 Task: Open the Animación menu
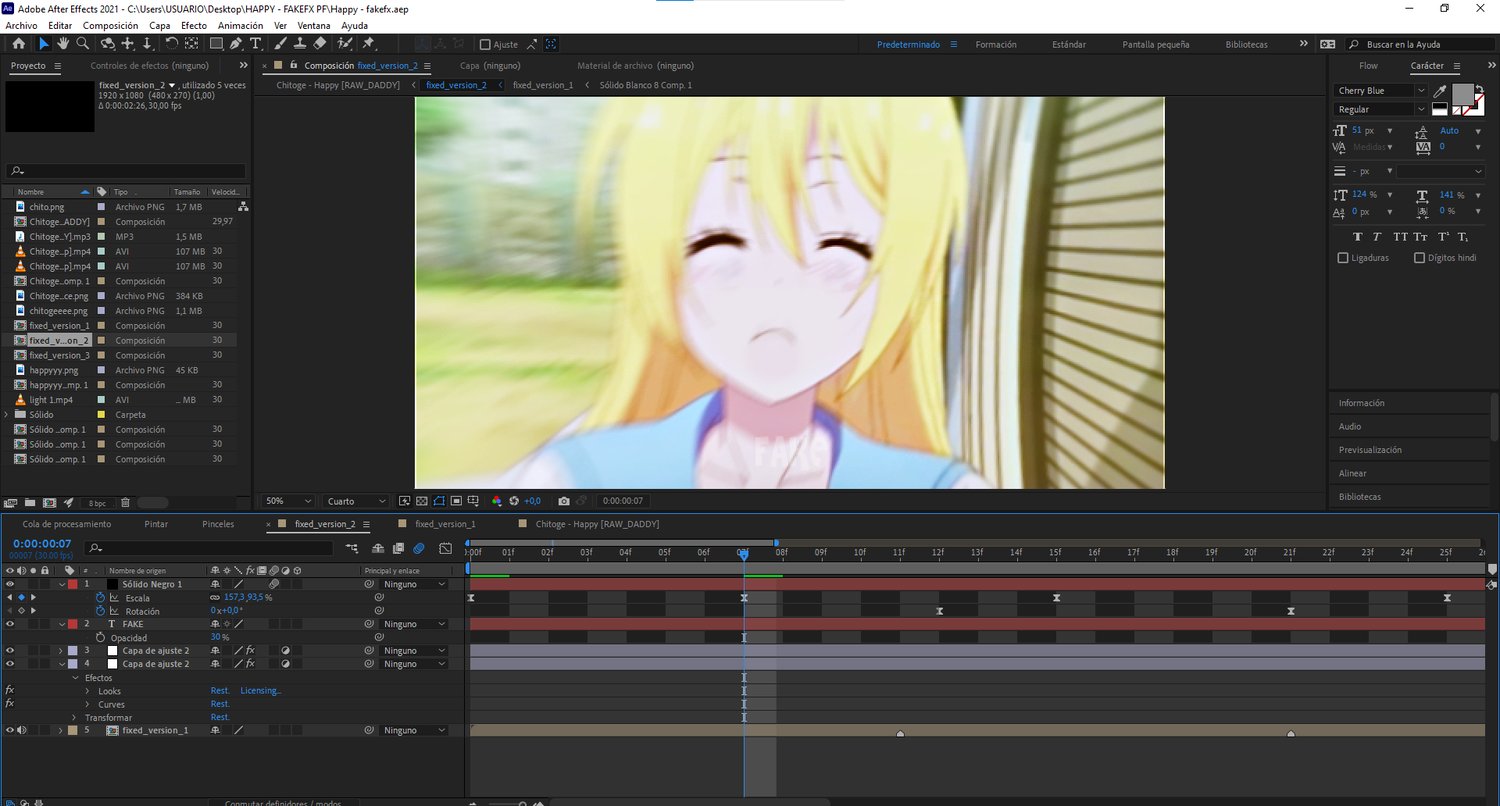click(240, 26)
